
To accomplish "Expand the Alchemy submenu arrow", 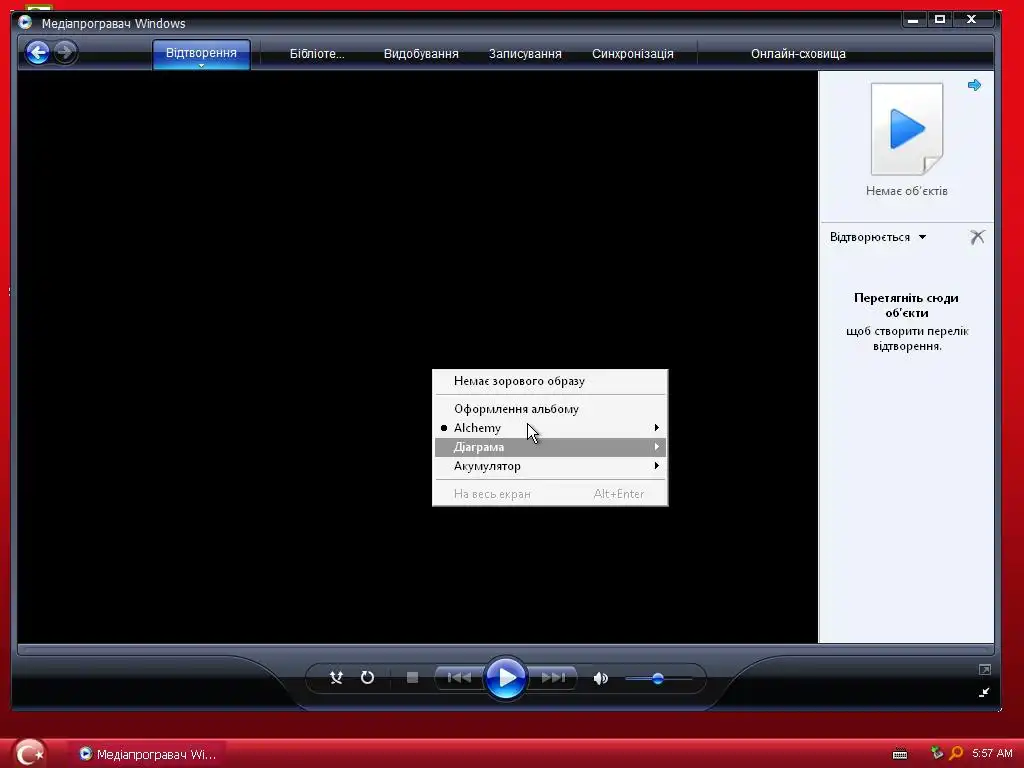I will pyautogui.click(x=656, y=428).
